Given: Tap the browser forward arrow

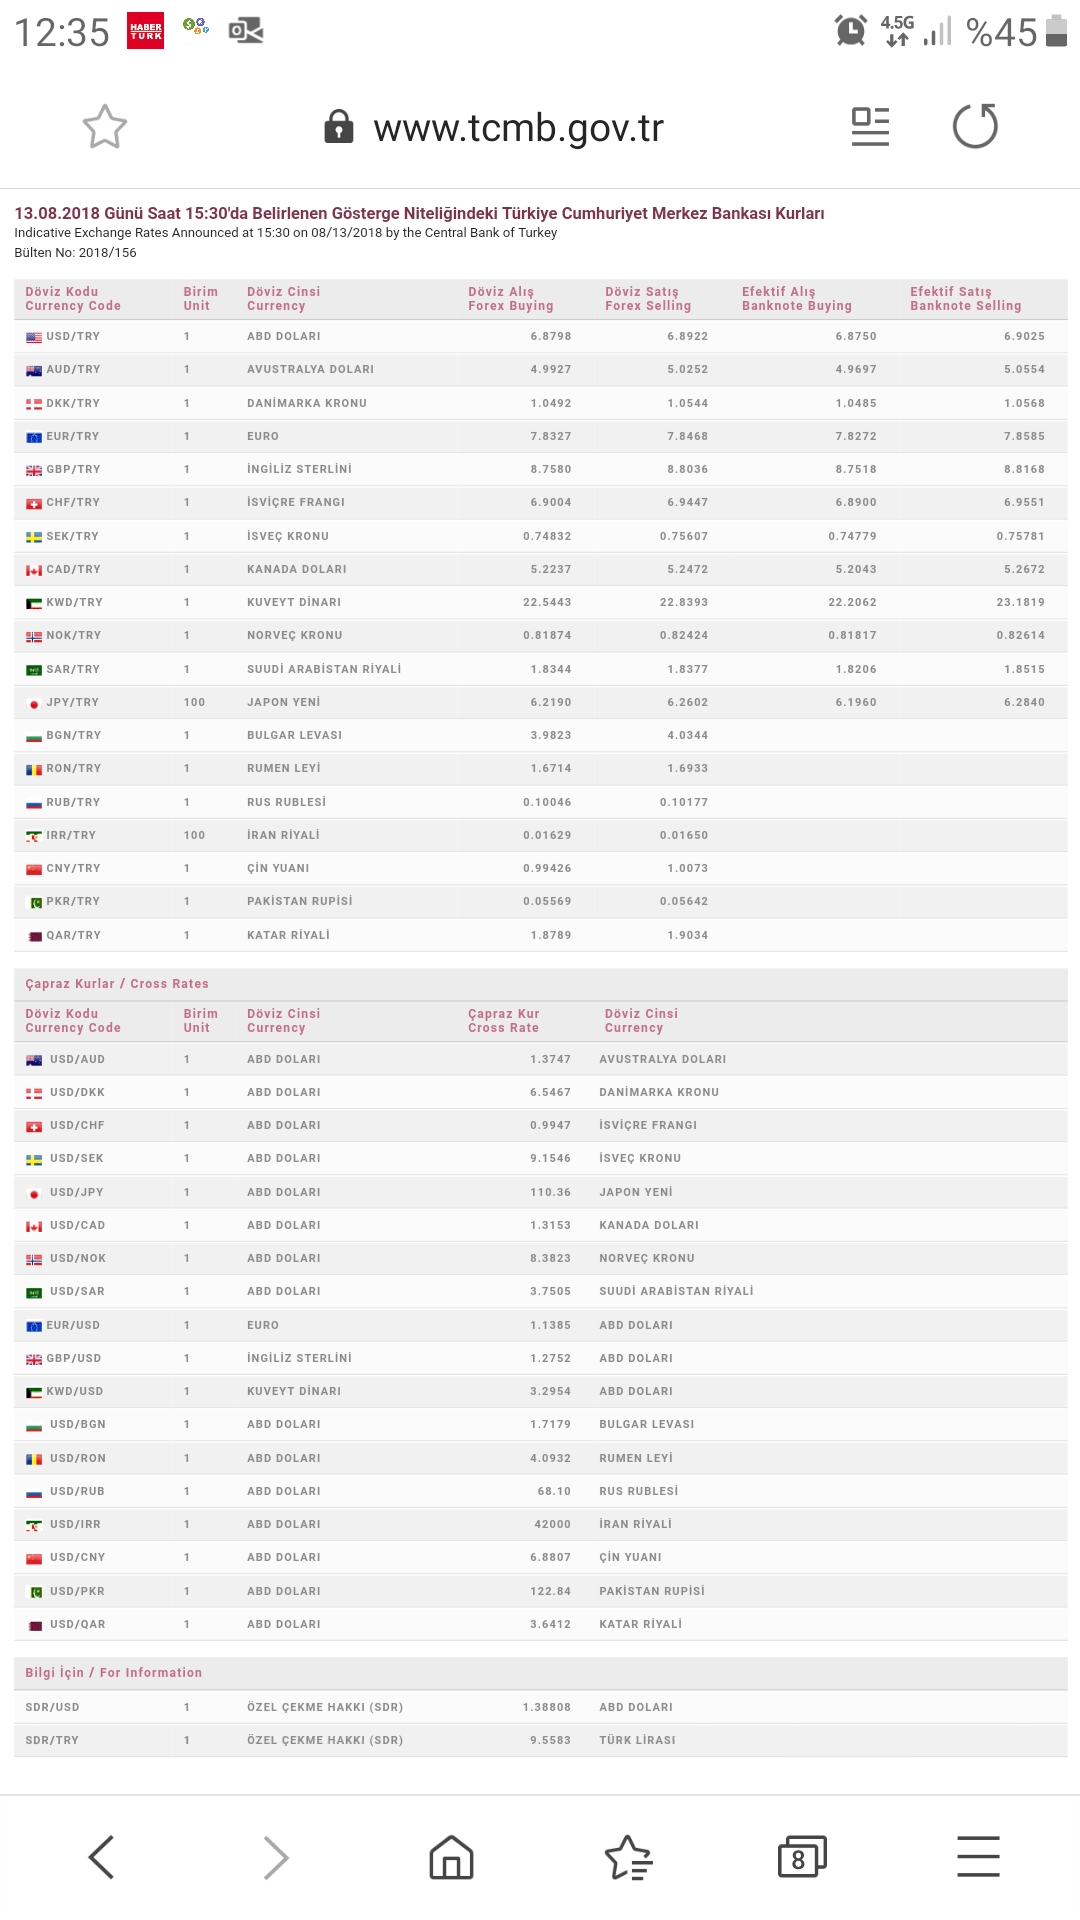Looking at the screenshot, I should (276, 1857).
